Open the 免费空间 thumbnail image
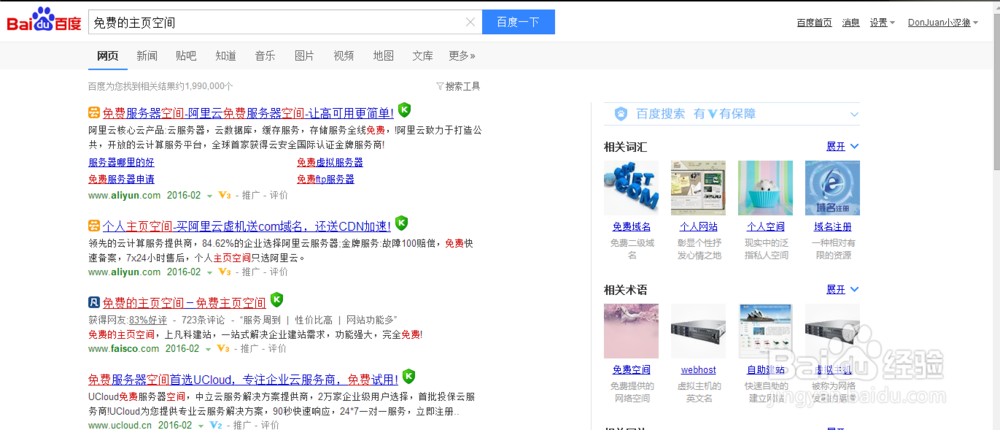The image size is (1000, 430). click(x=631, y=330)
